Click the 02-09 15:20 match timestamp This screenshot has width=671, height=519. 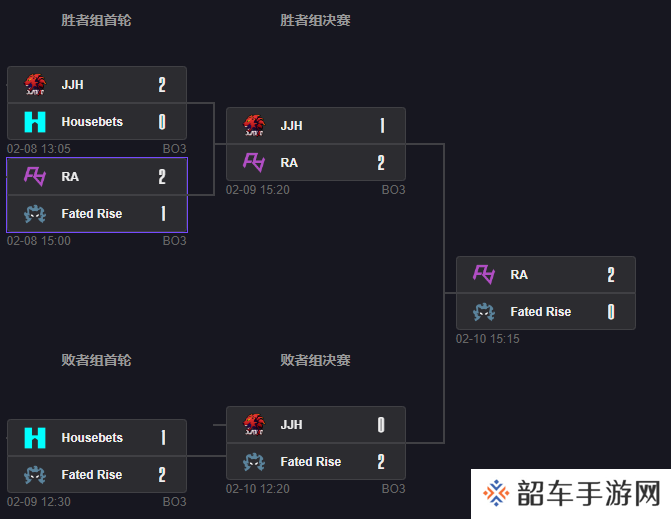click(258, 190)
